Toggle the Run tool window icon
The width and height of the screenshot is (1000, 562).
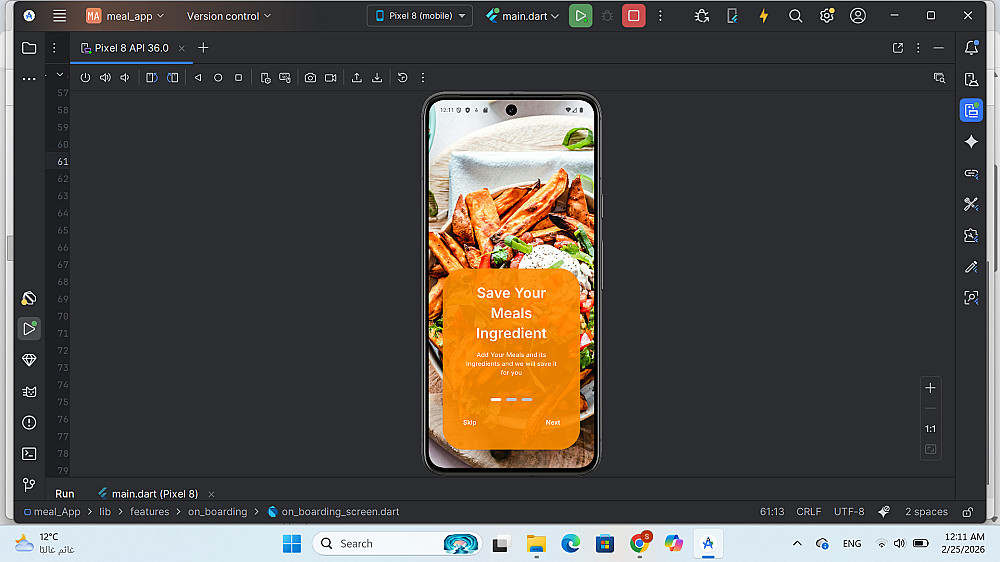coord(29,329)
